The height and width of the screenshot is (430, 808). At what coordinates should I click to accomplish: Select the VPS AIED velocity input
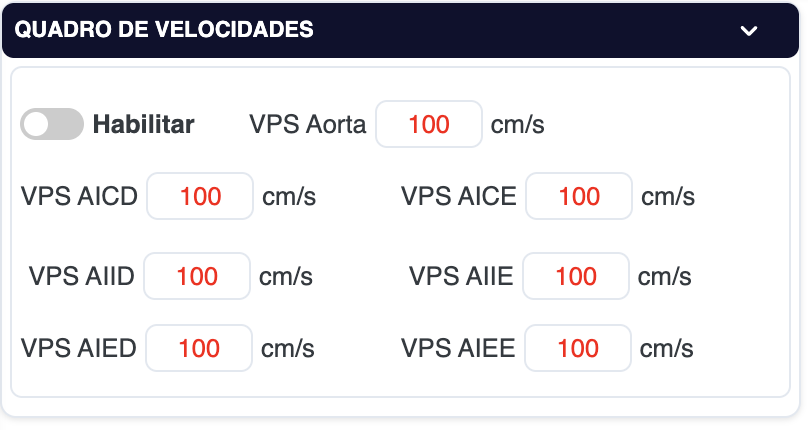pos(199,349)
